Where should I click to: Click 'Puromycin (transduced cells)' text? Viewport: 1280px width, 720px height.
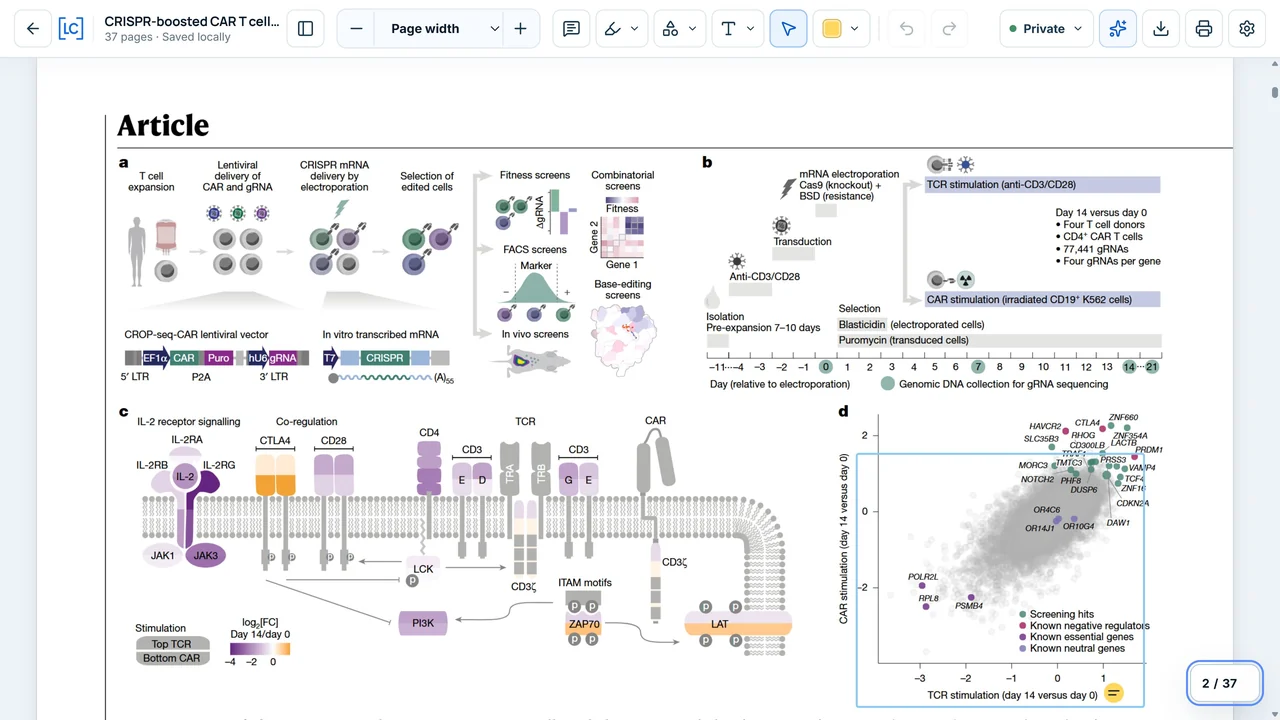point(904,340)
